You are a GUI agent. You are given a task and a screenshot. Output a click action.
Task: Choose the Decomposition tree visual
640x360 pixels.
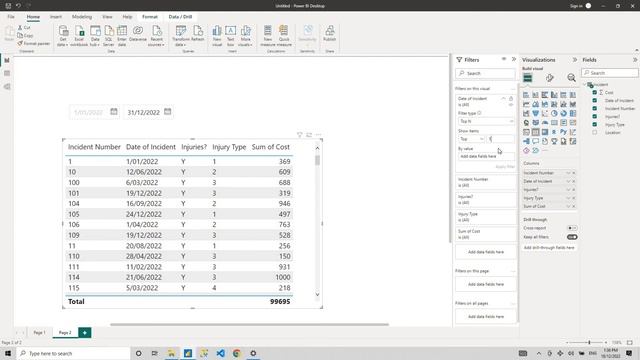pos(526,141)
